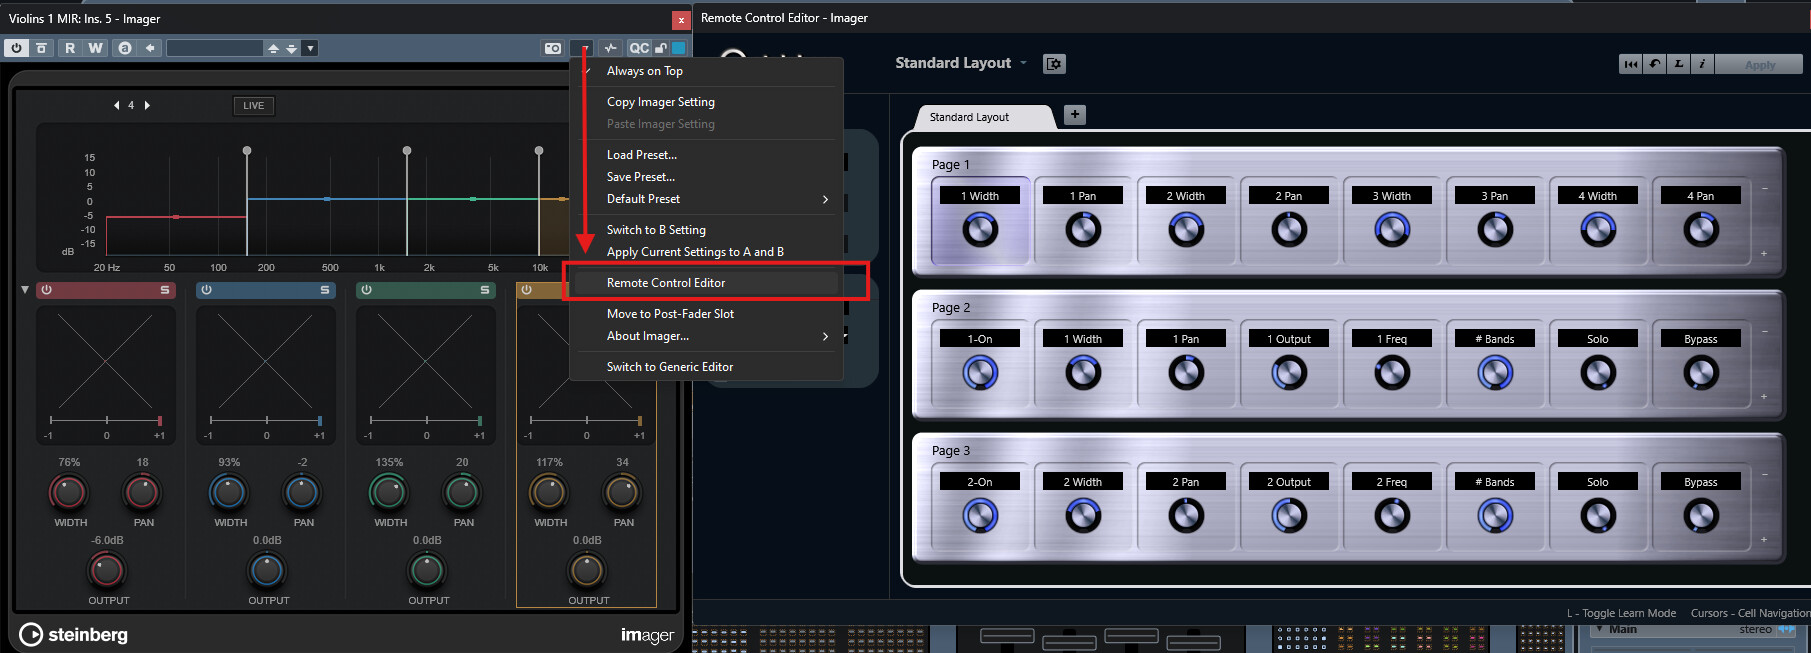
Task: Click the Apply button
Action: click(x=1760, y=64)
